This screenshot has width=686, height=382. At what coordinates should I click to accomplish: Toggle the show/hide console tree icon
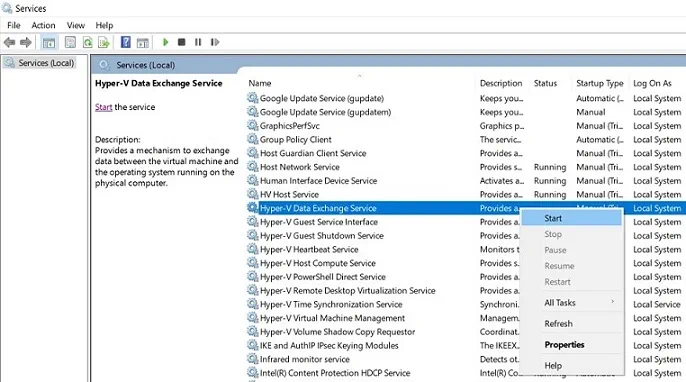coord(49,42)
